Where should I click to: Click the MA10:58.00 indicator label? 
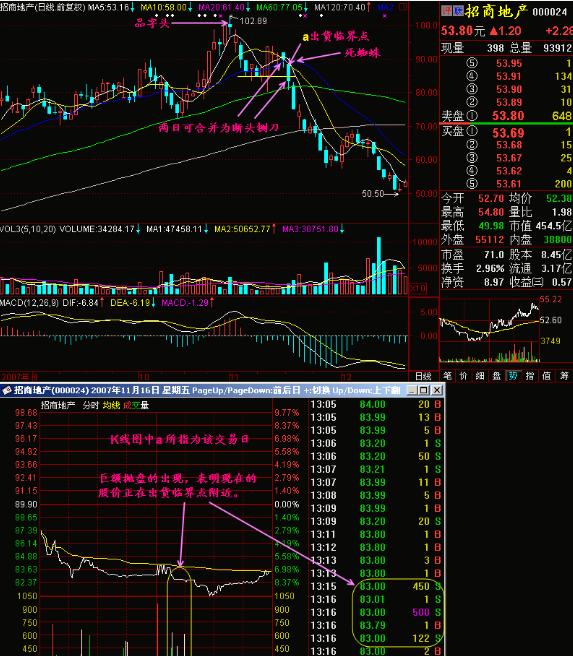tap(166, 8)
